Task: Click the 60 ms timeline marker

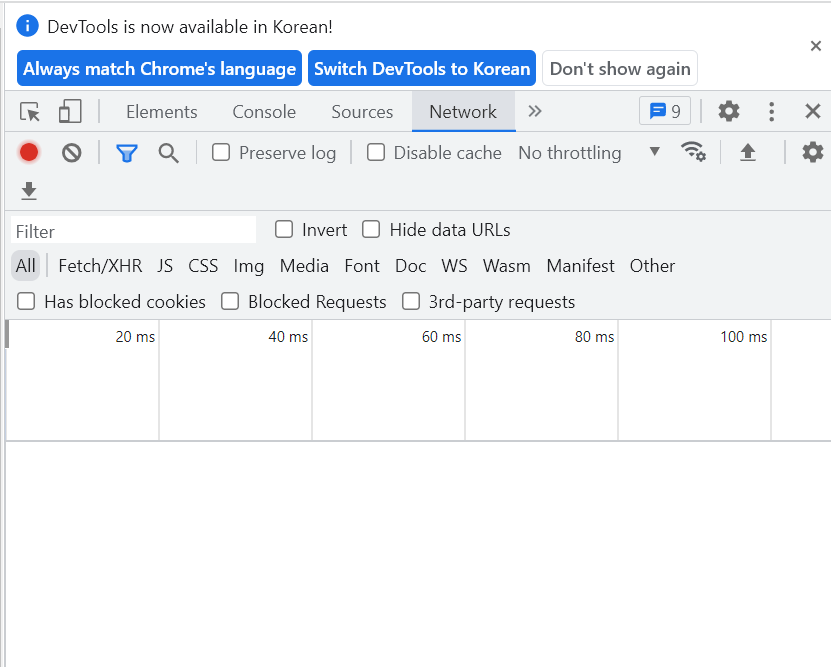Action: coord(441,336)
